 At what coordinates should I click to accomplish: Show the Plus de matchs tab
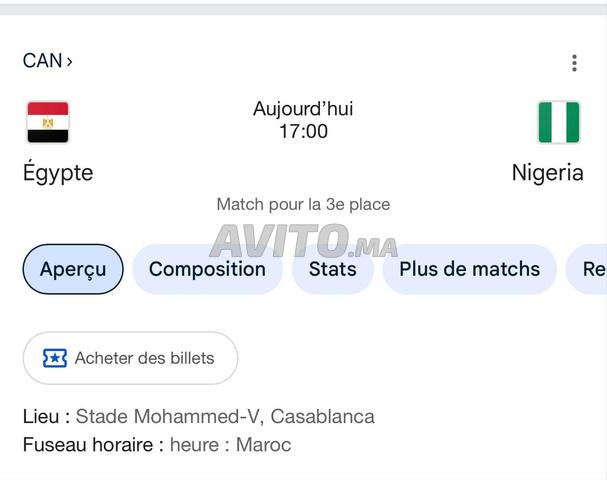pos(469,269)
